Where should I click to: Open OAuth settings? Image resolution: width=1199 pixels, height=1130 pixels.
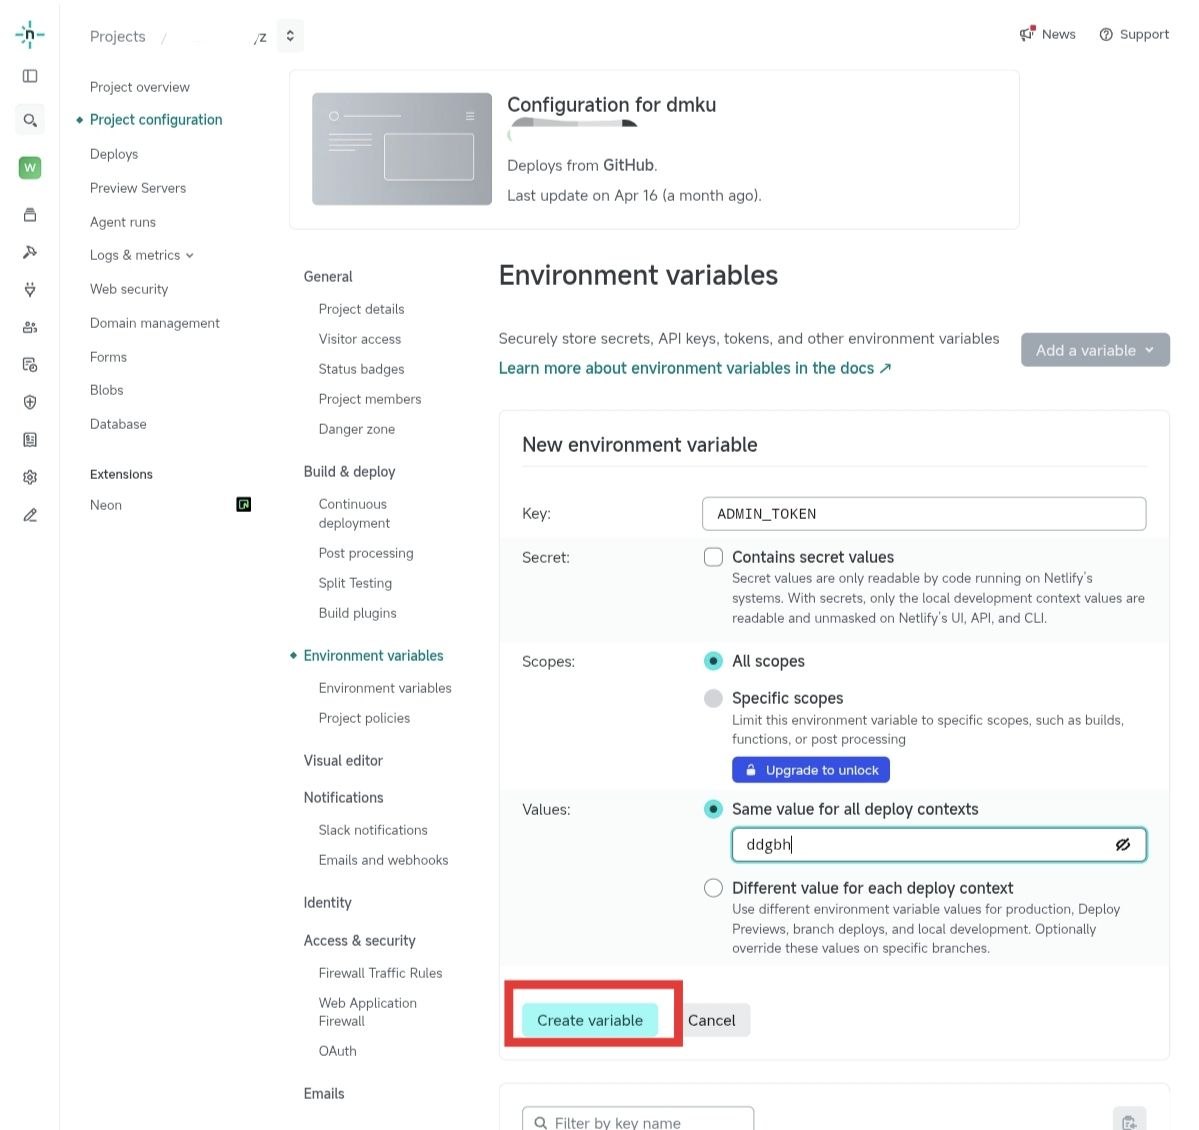pos(337,1051)
